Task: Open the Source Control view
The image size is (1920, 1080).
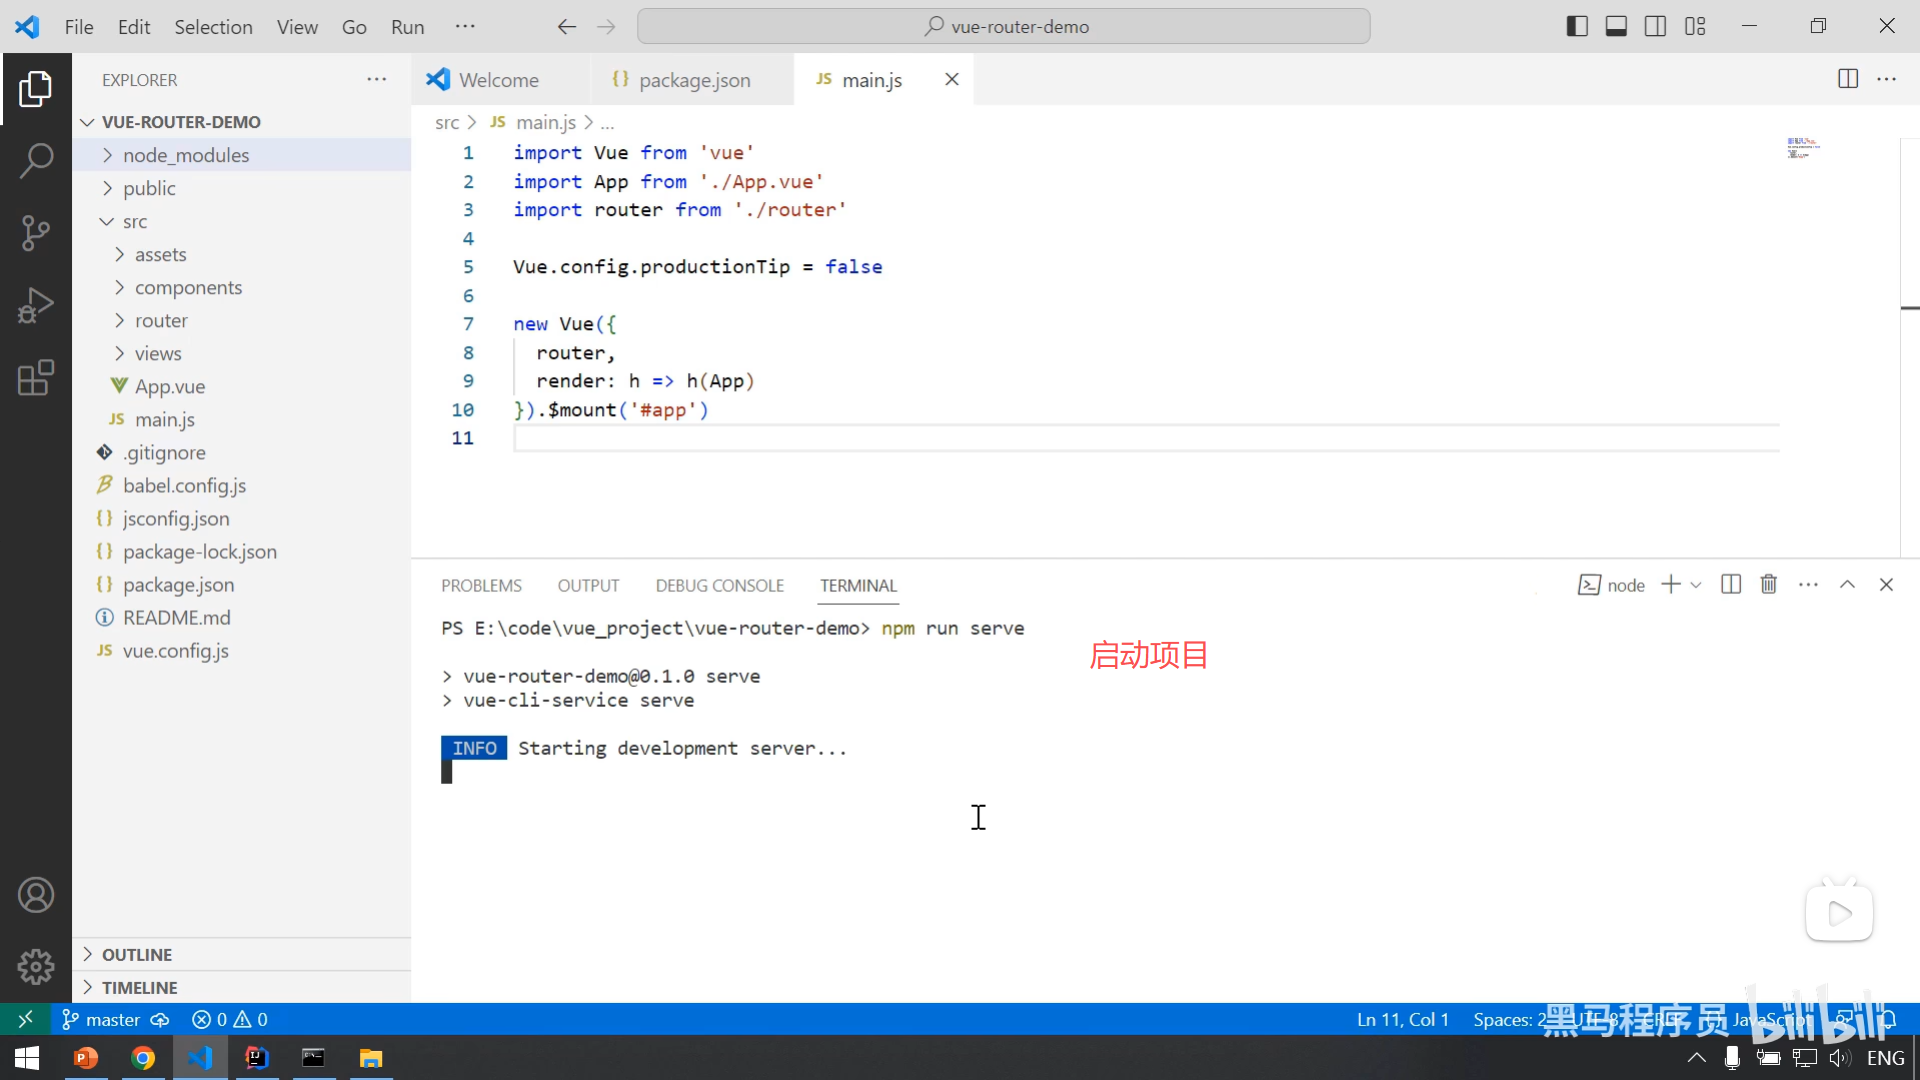Action: [36, 232]
